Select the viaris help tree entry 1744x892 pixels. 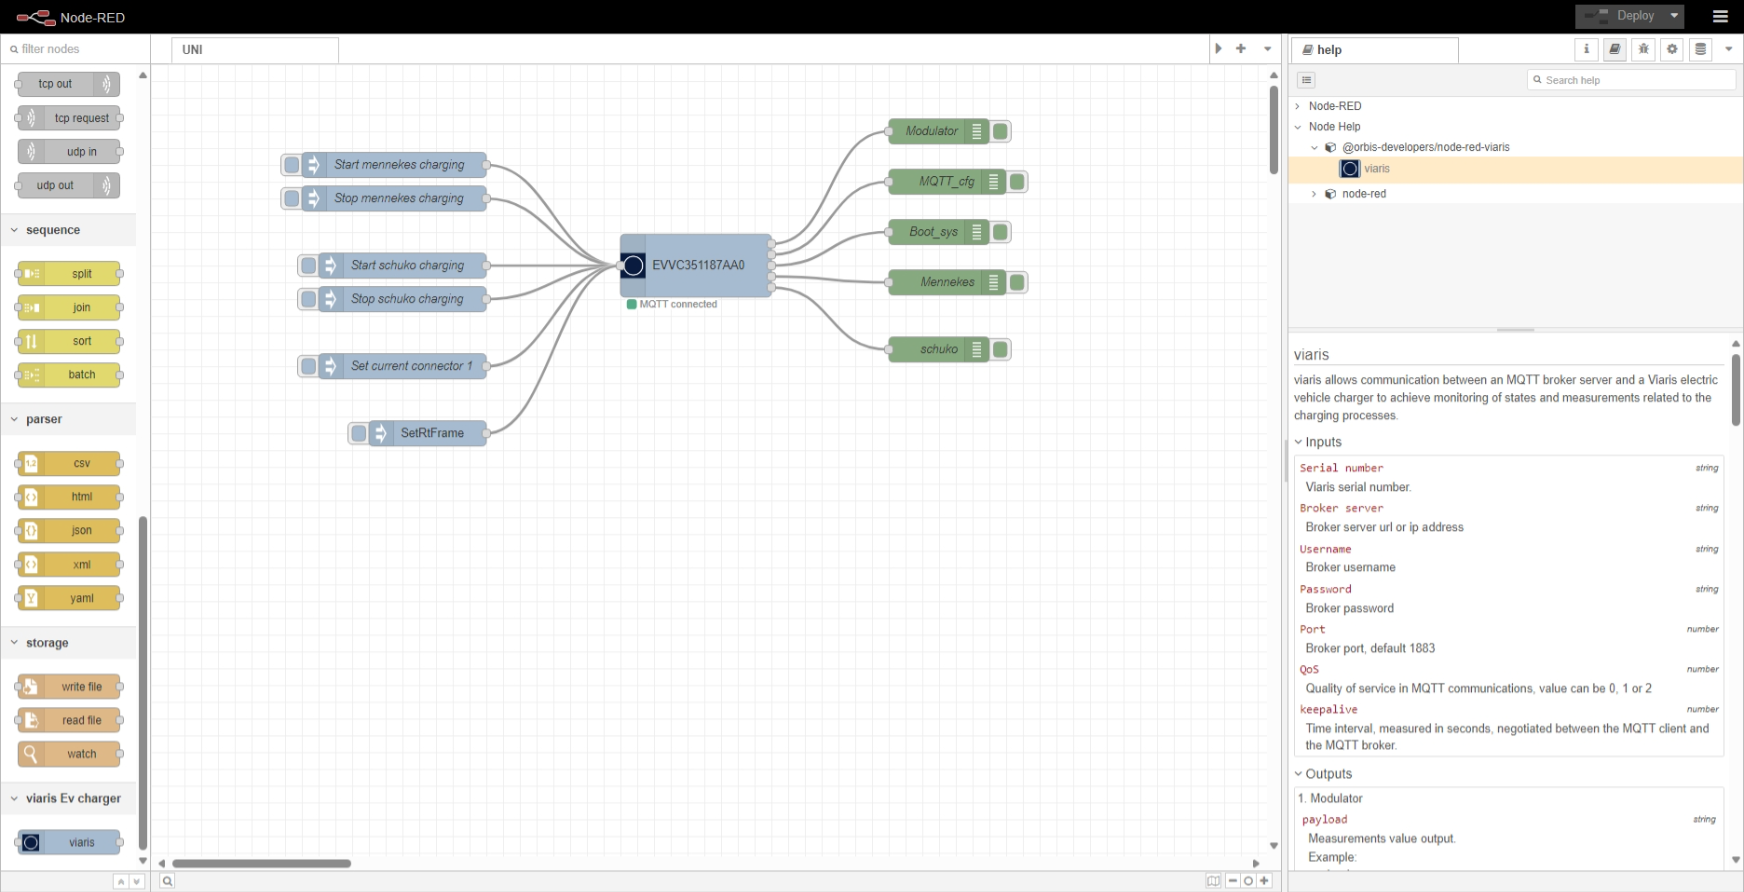coord(1516,169)
